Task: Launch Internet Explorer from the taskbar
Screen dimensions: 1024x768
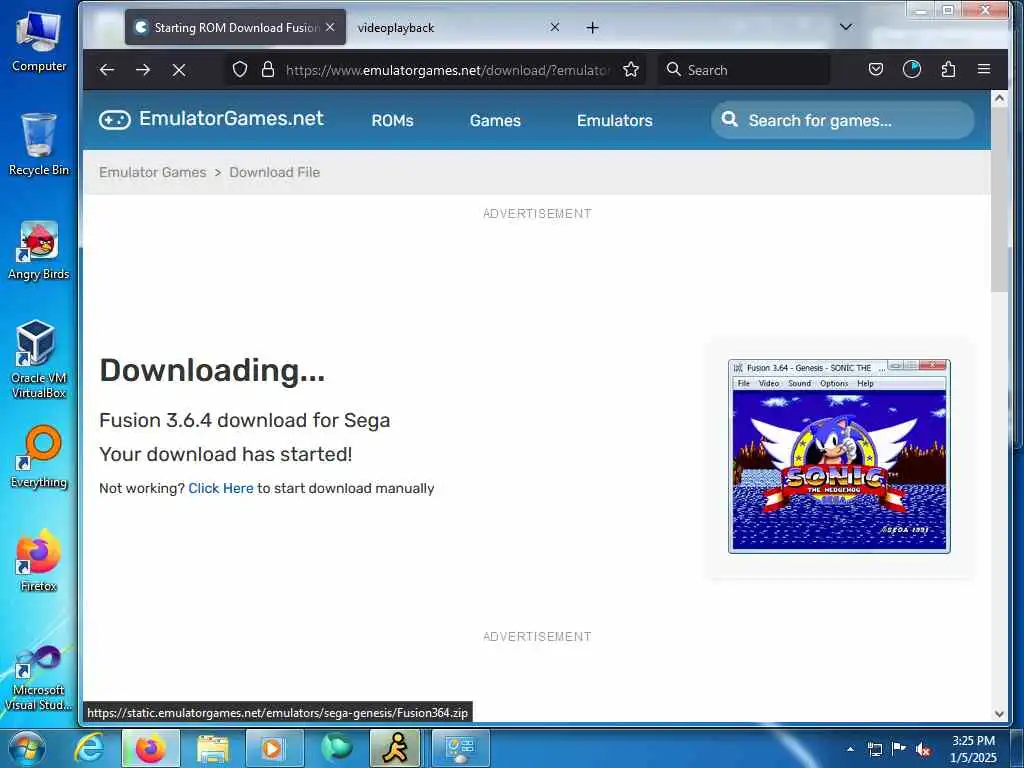Action: 89,748
